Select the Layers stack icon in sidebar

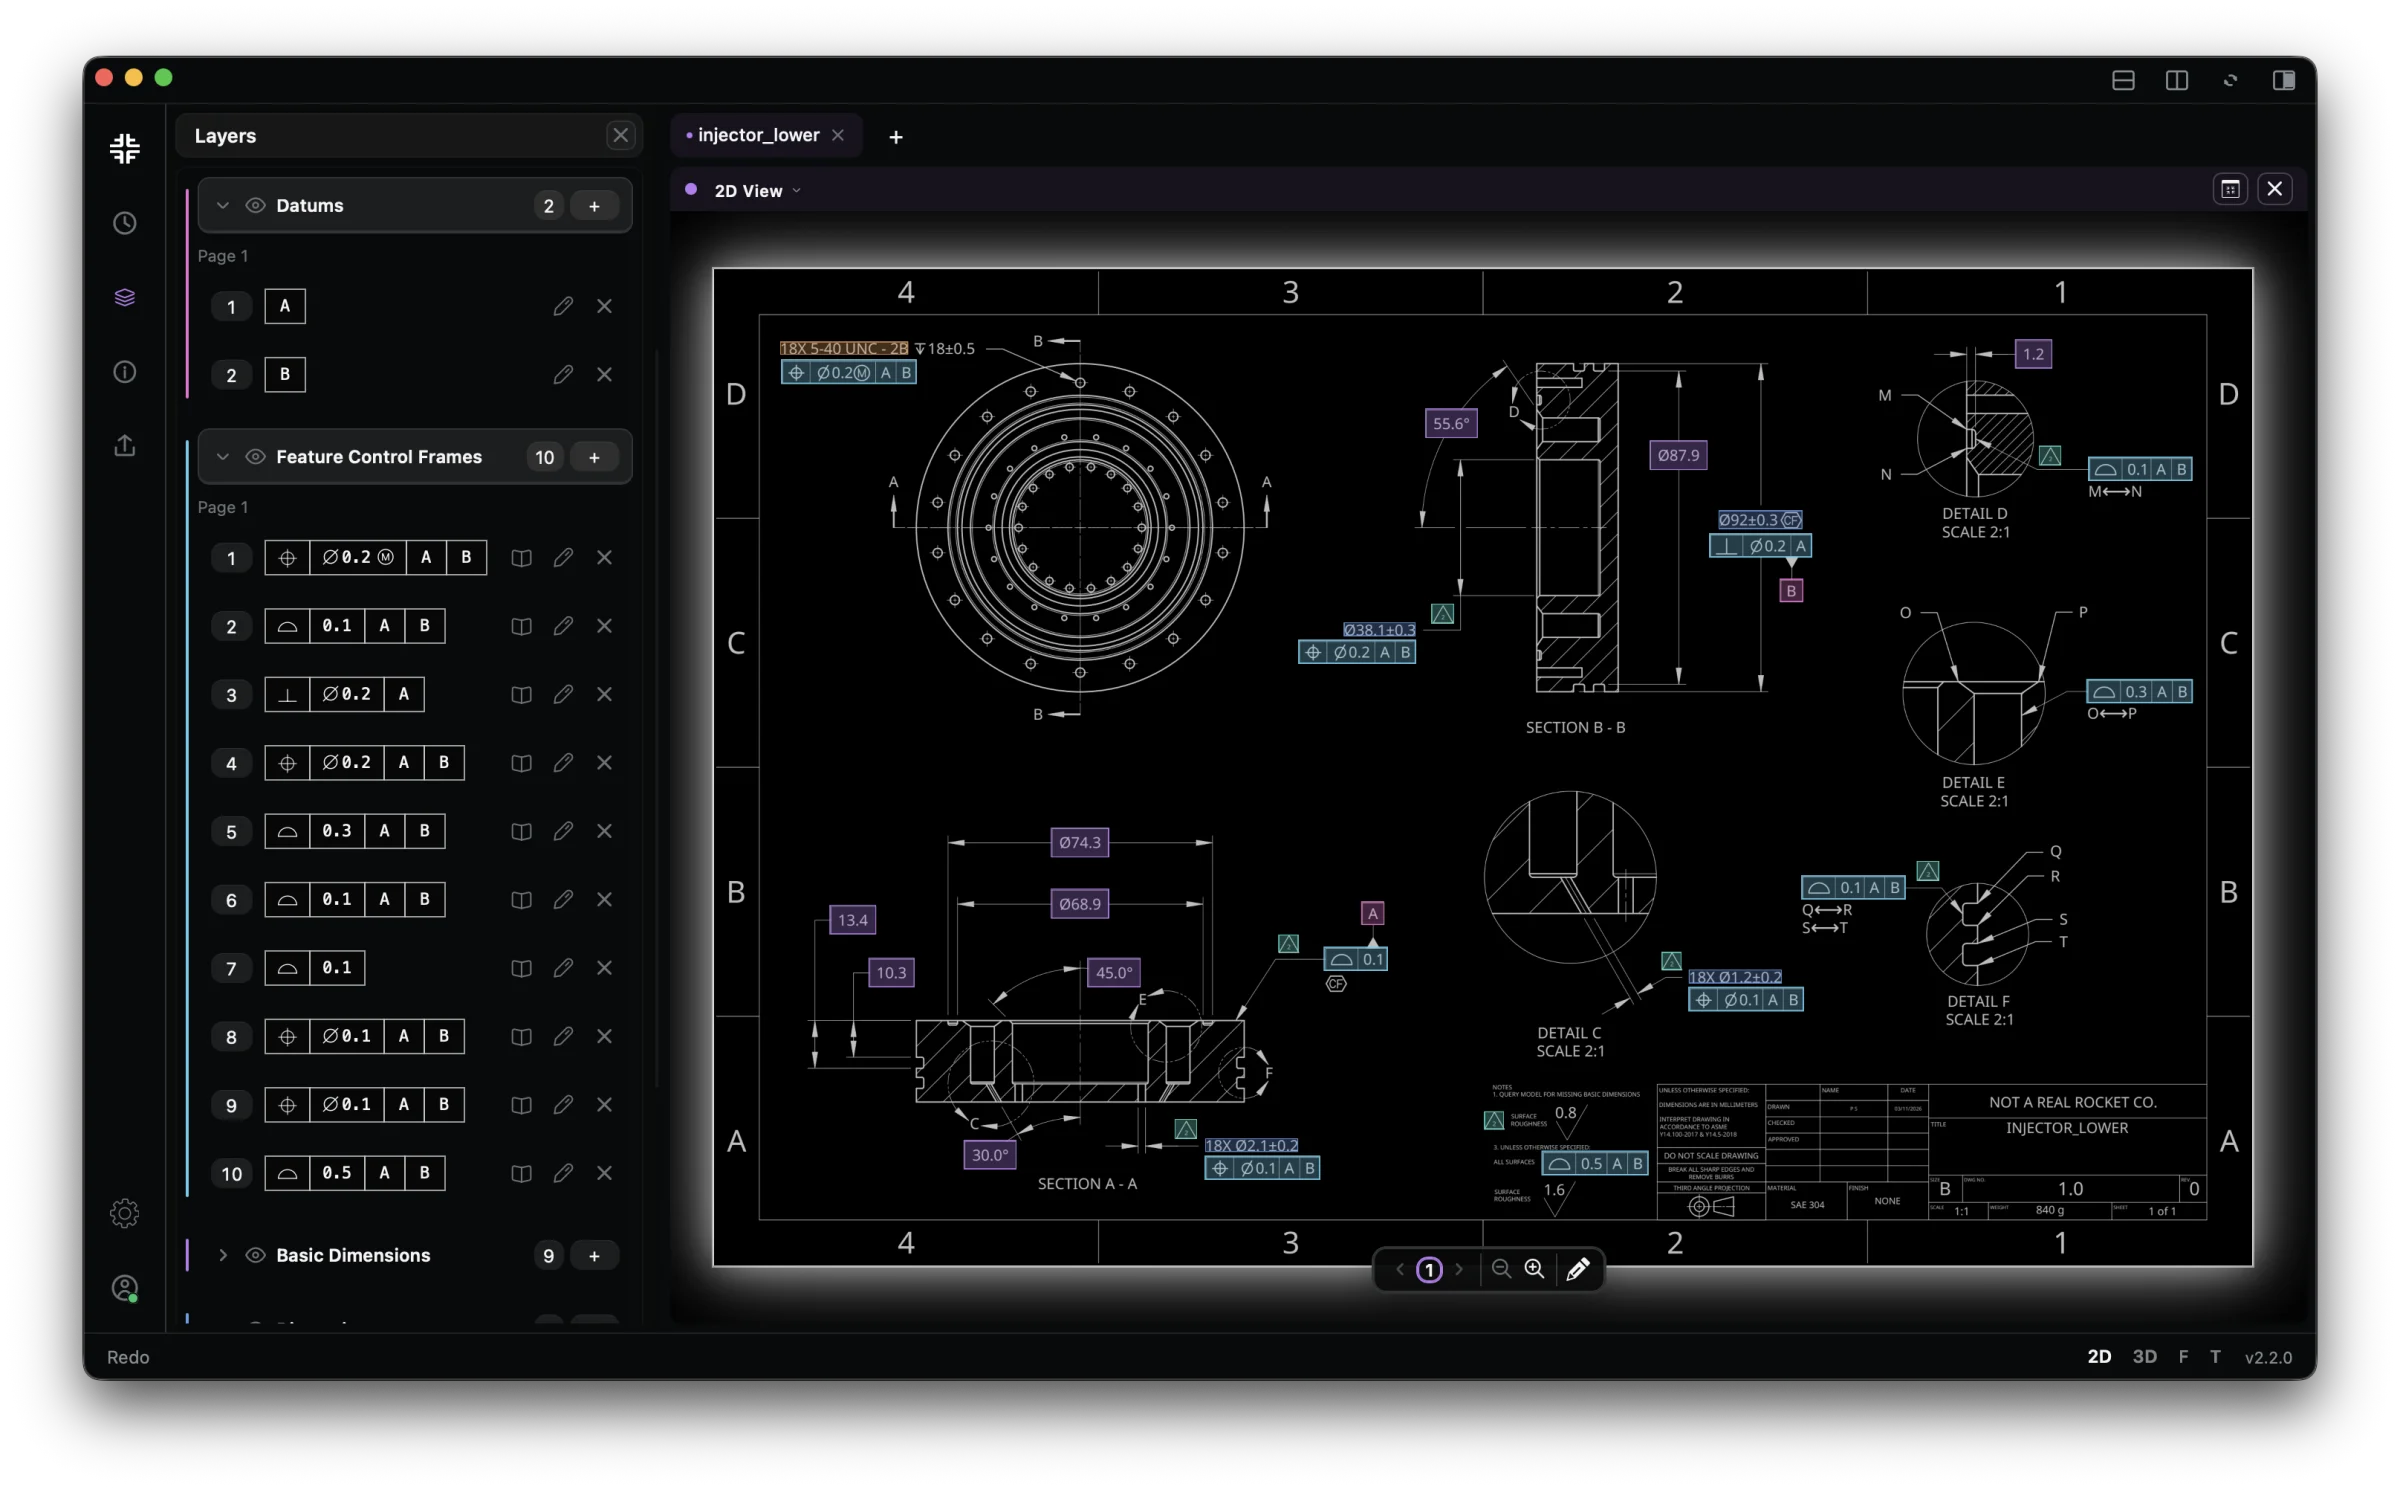(x=125, y=297)
